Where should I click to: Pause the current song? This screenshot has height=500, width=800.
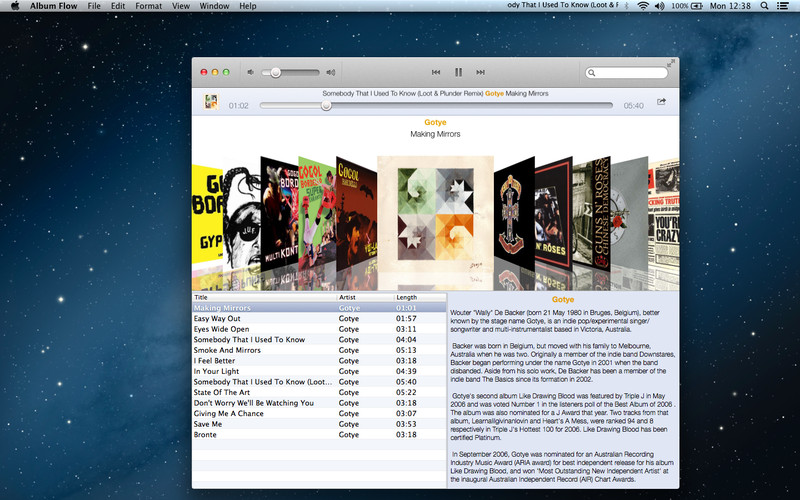pyautogui.click(x=458, y=72)
